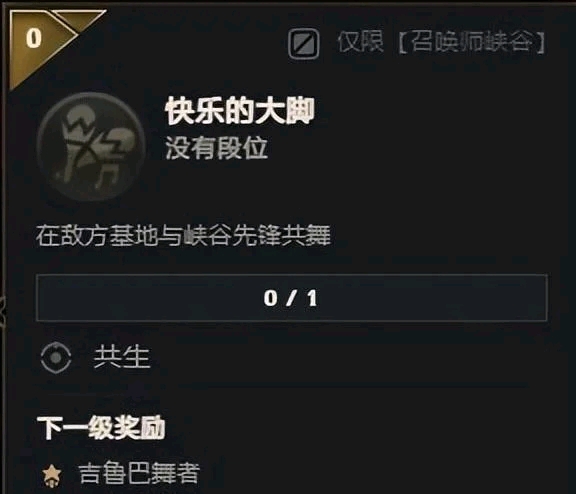Click the music note on challenge emblem

point(107,176)
